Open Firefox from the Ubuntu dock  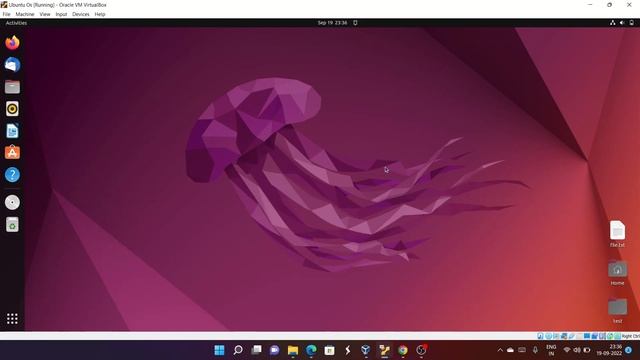pos(12,42)
